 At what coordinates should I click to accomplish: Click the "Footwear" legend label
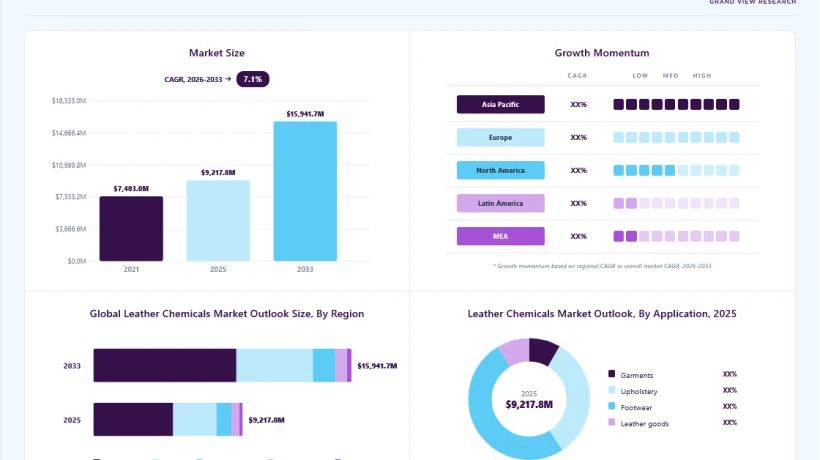pyautogui.click(x=636, y=408)
